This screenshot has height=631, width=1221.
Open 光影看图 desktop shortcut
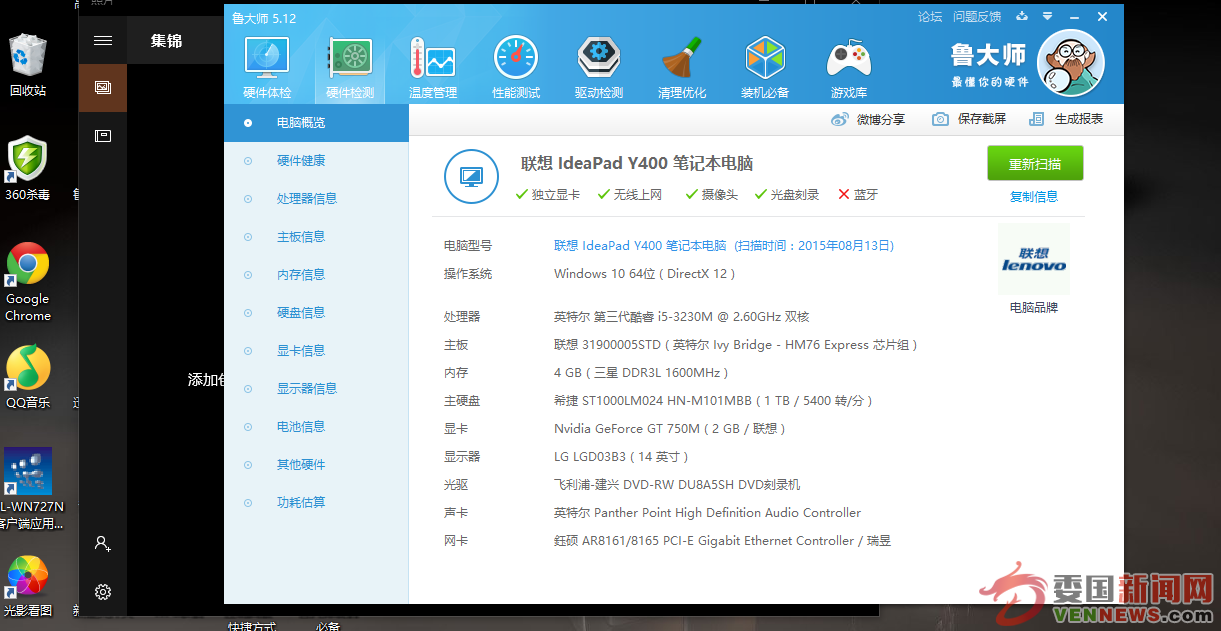pos(28,586)
